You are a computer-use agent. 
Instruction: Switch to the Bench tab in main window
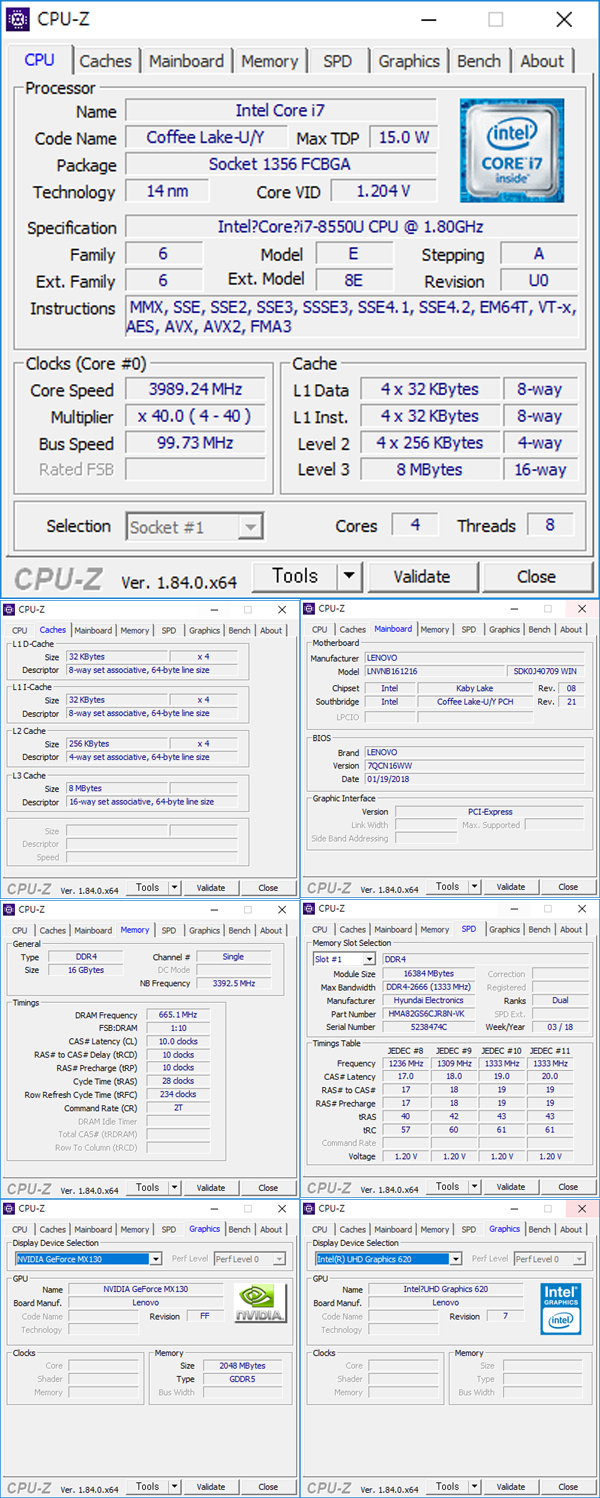[479, 61]
